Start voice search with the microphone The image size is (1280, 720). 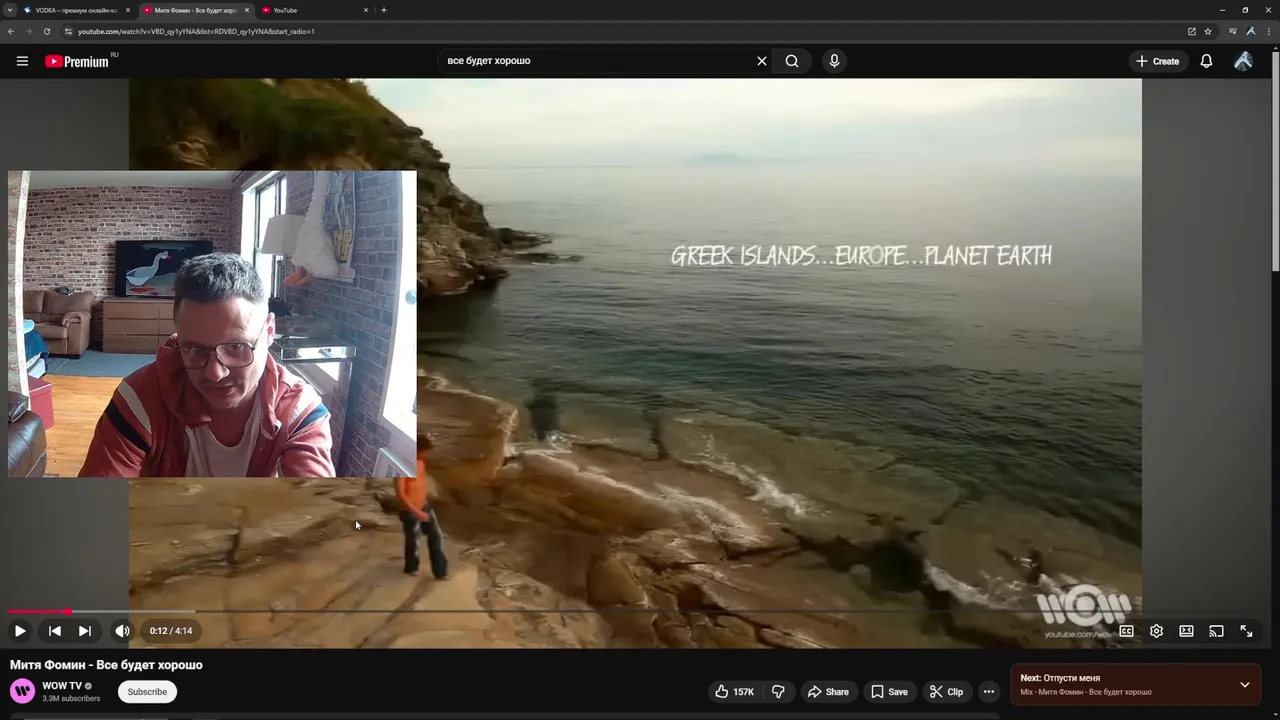[x=834, y=61]
